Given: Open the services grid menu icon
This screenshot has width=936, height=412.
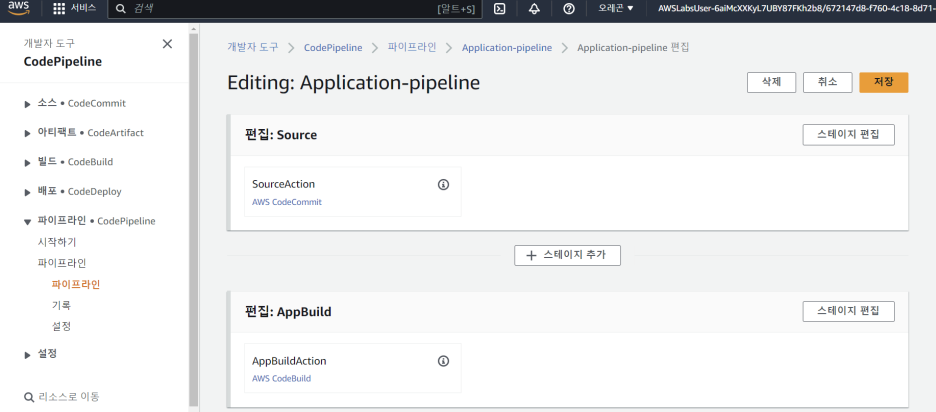Looking at the screenshot, I should point(59,9).
